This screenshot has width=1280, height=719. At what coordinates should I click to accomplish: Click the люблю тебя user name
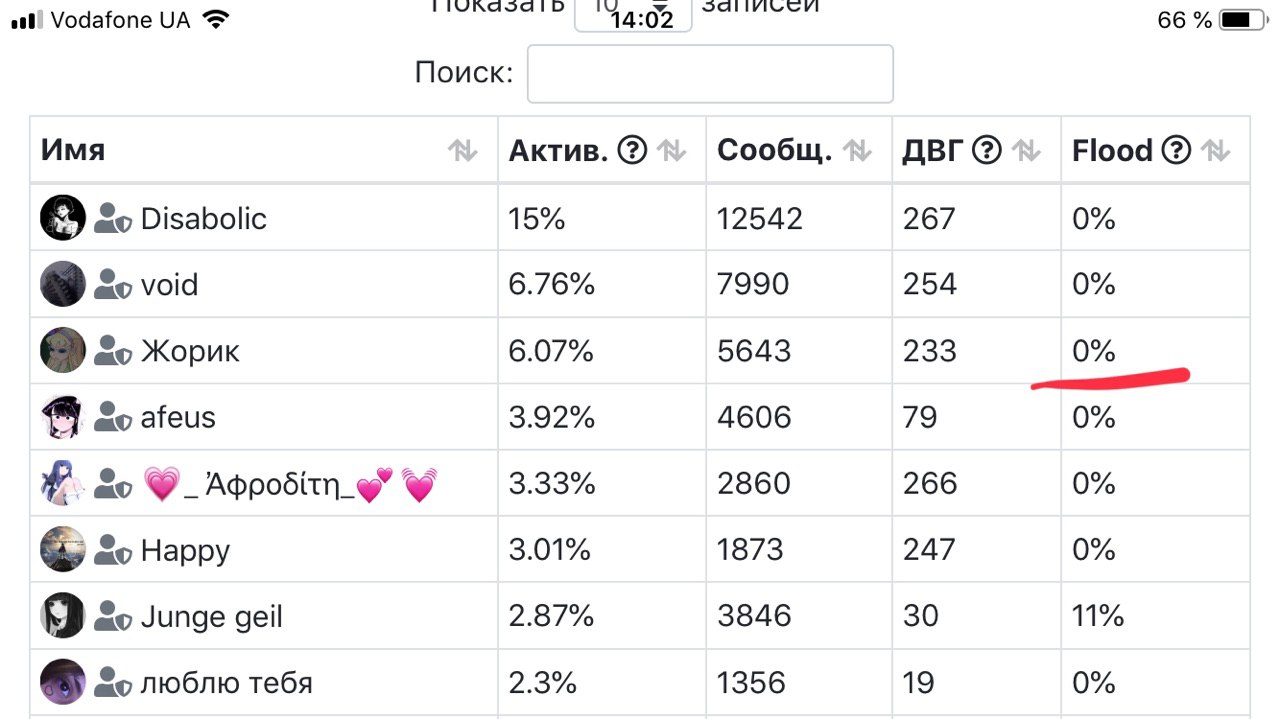coord(226,683)
